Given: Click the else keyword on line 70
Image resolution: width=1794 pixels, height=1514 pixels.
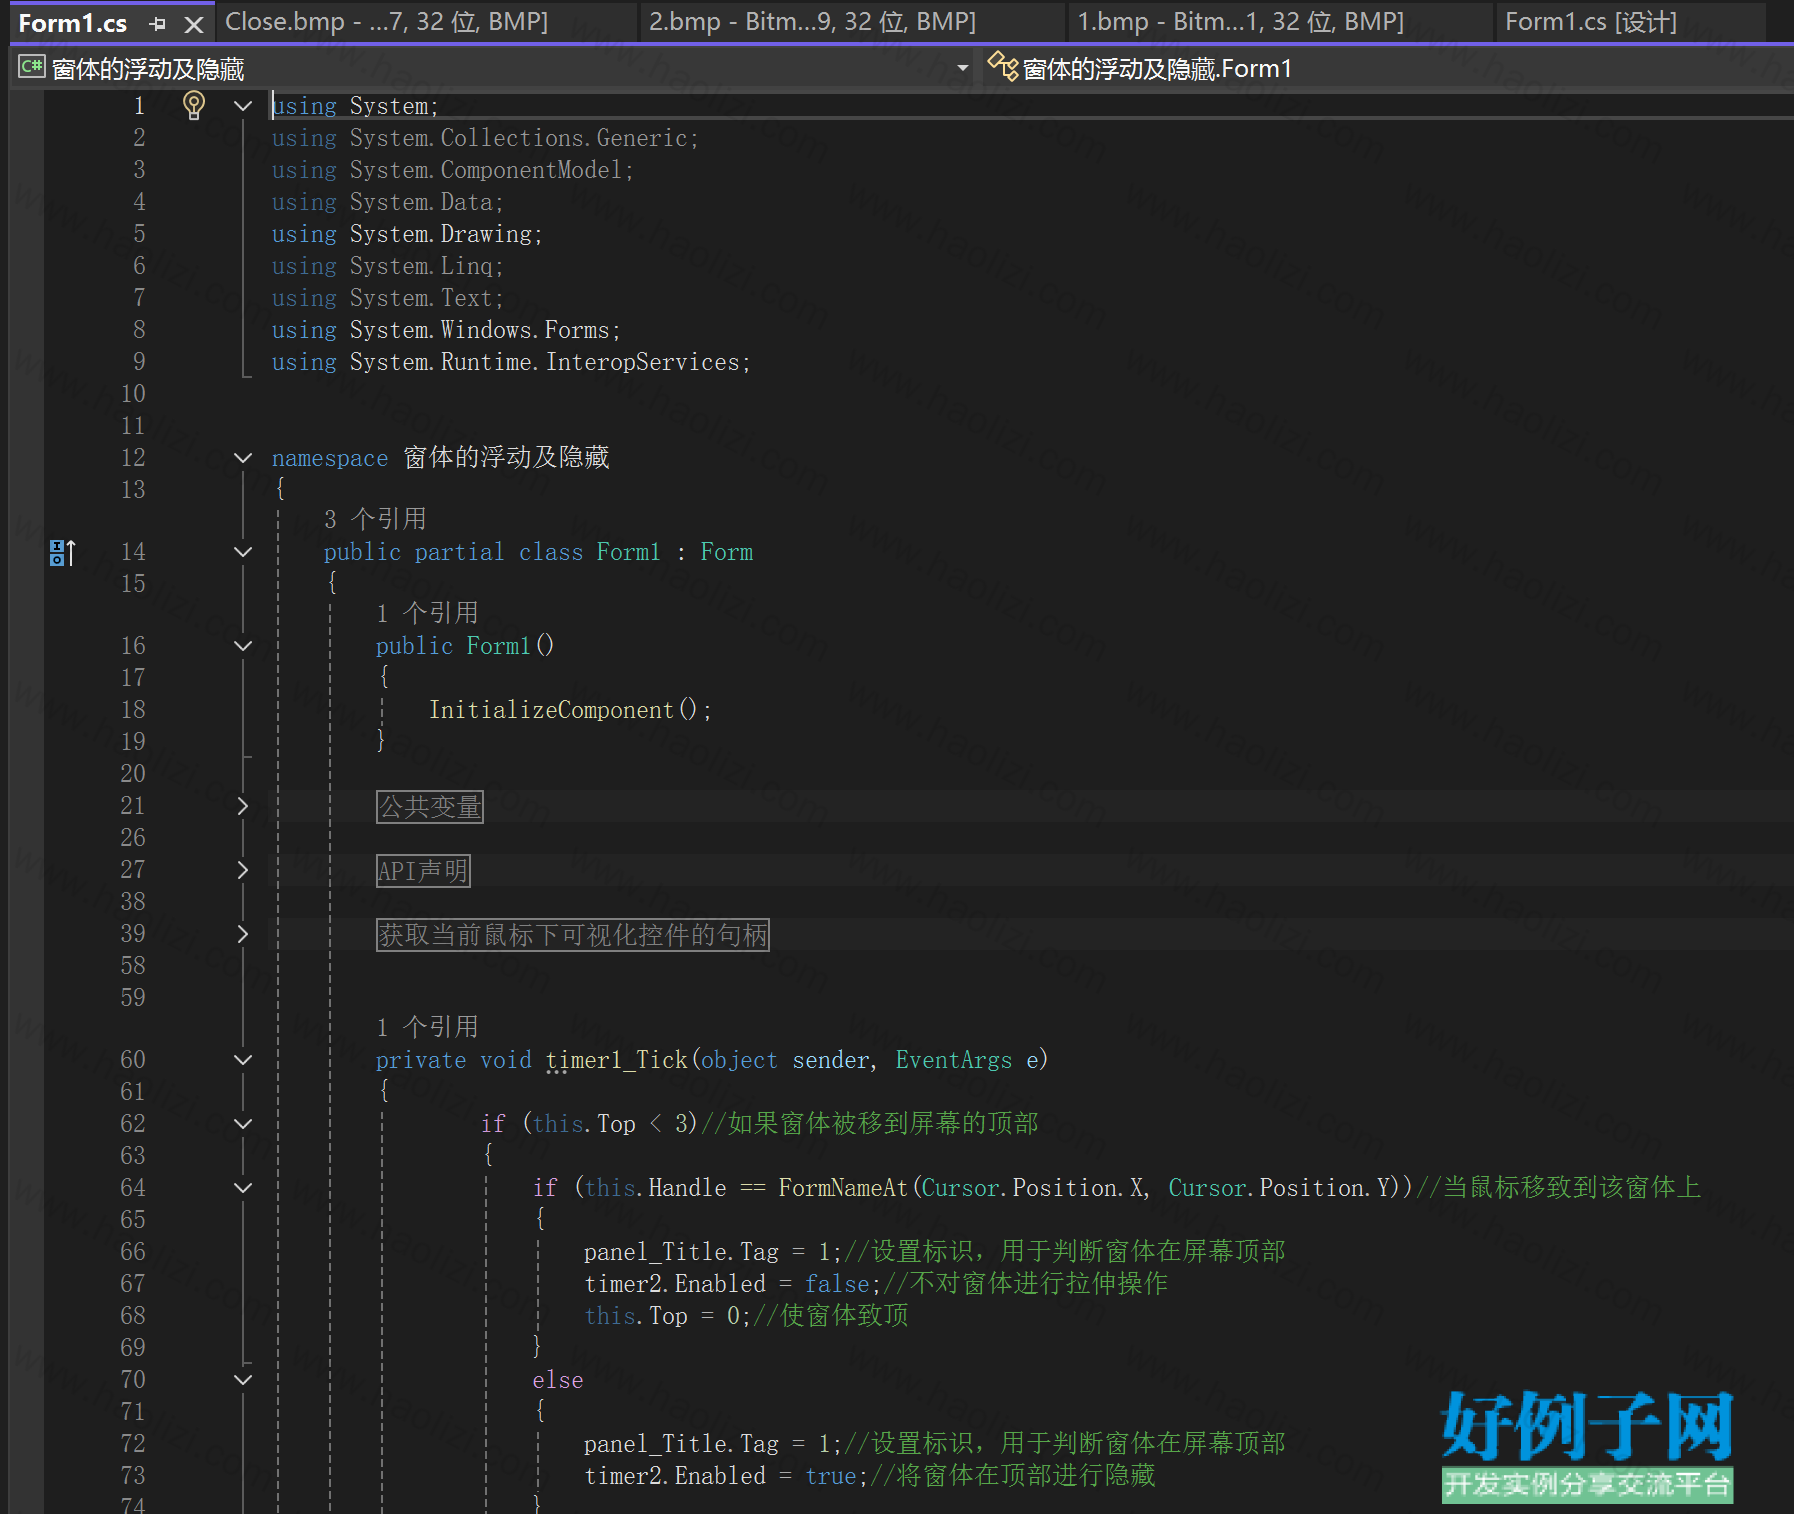Looking at the screenshot, I should (x=558, y=1380).
